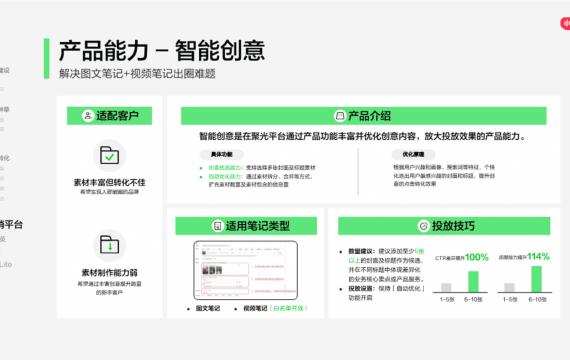Click the notebook icon beside 适用笔记类型

217,226
